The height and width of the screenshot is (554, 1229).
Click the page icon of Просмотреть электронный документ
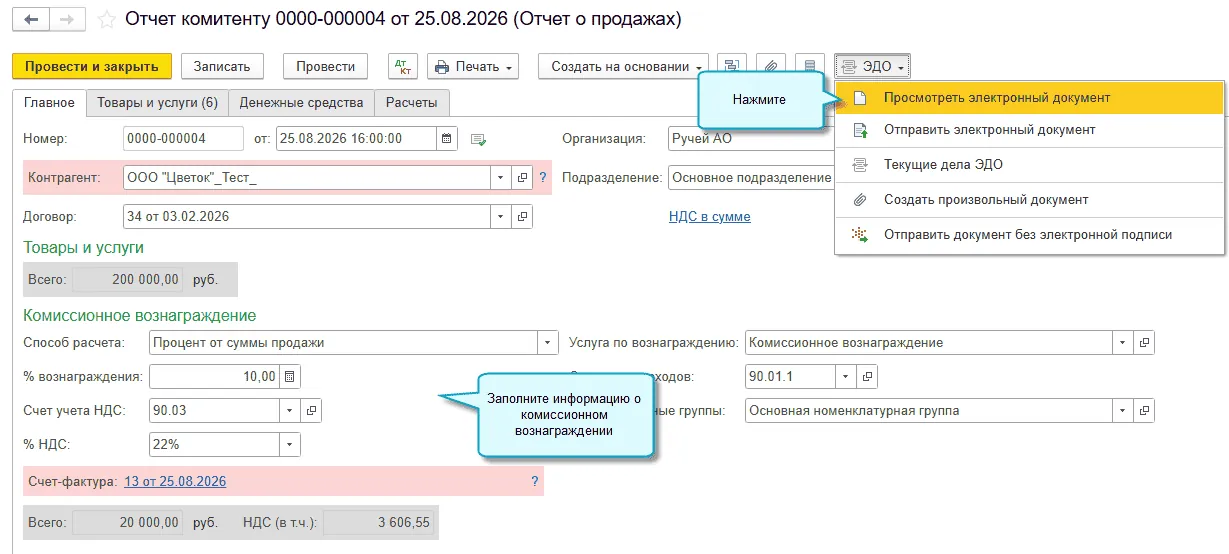click(x=859, y=98)
